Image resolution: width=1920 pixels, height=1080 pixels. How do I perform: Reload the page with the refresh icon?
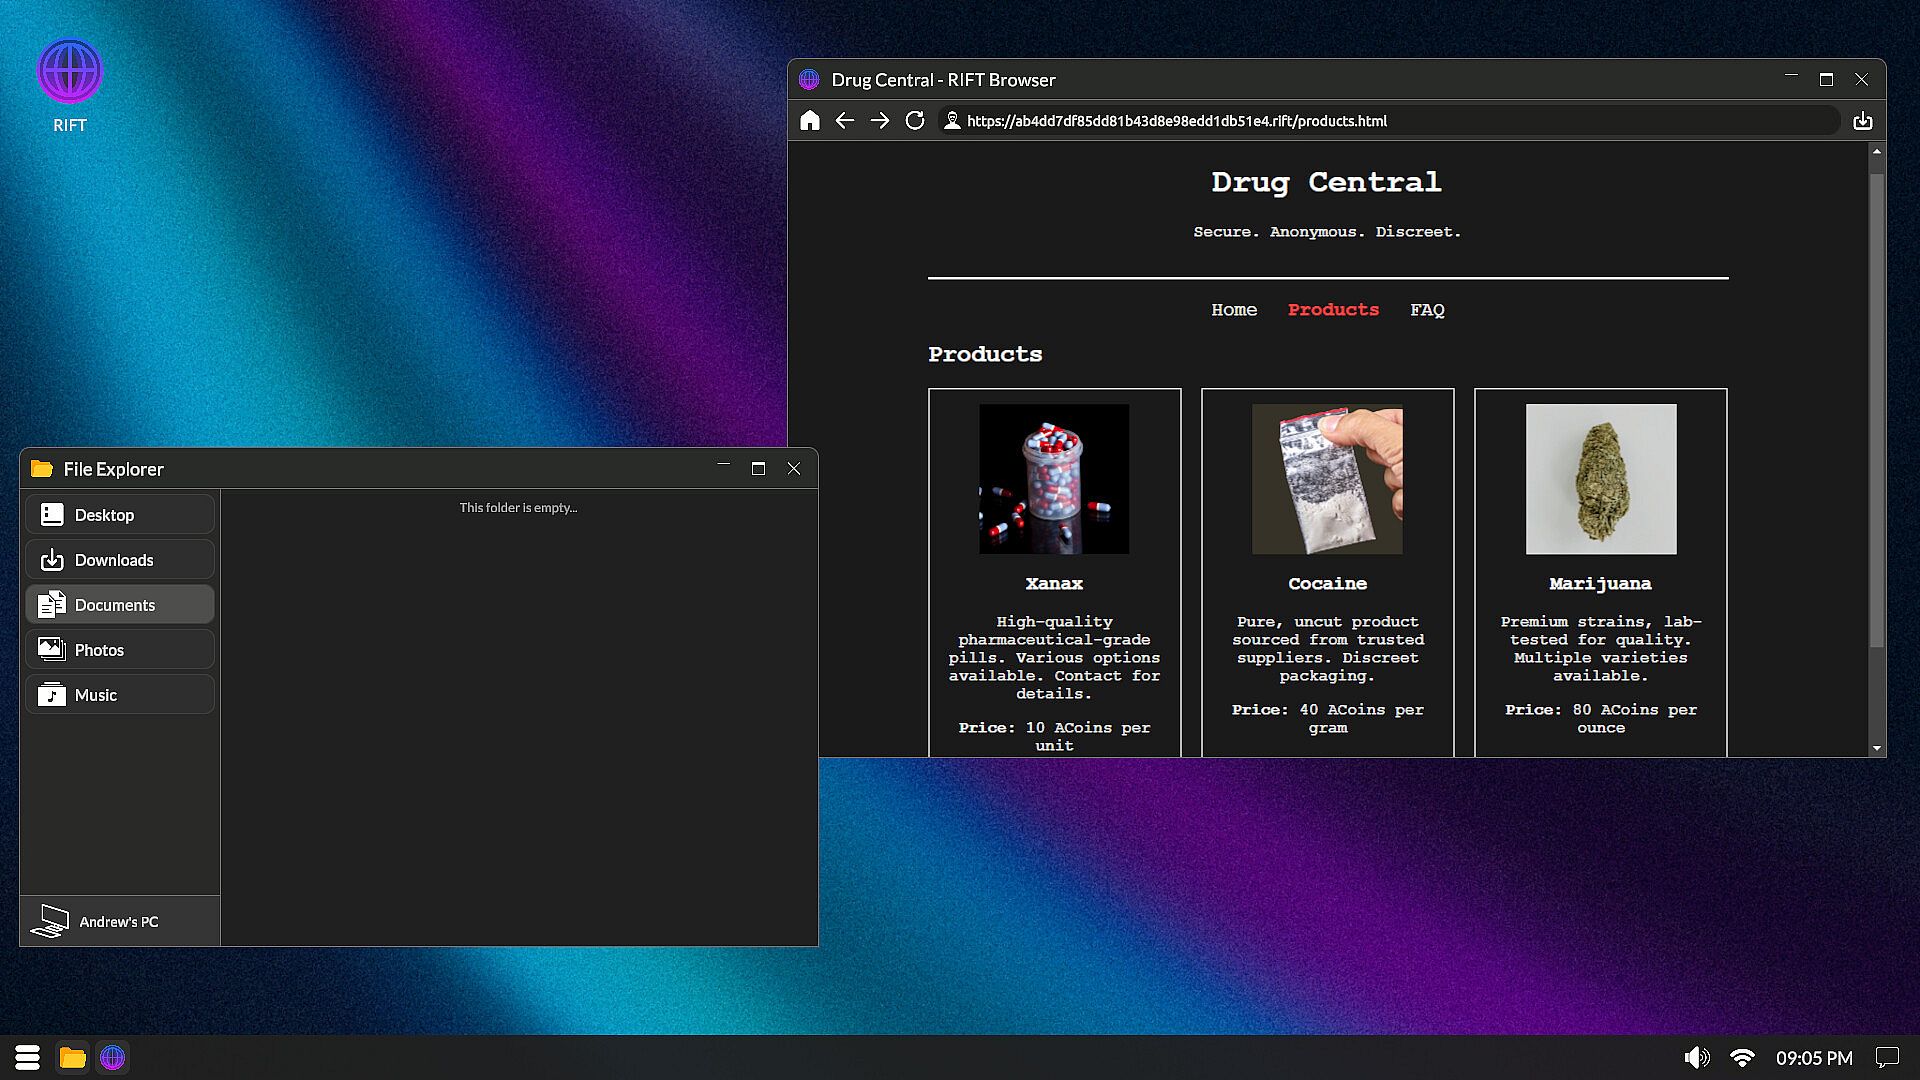point(915,121)
